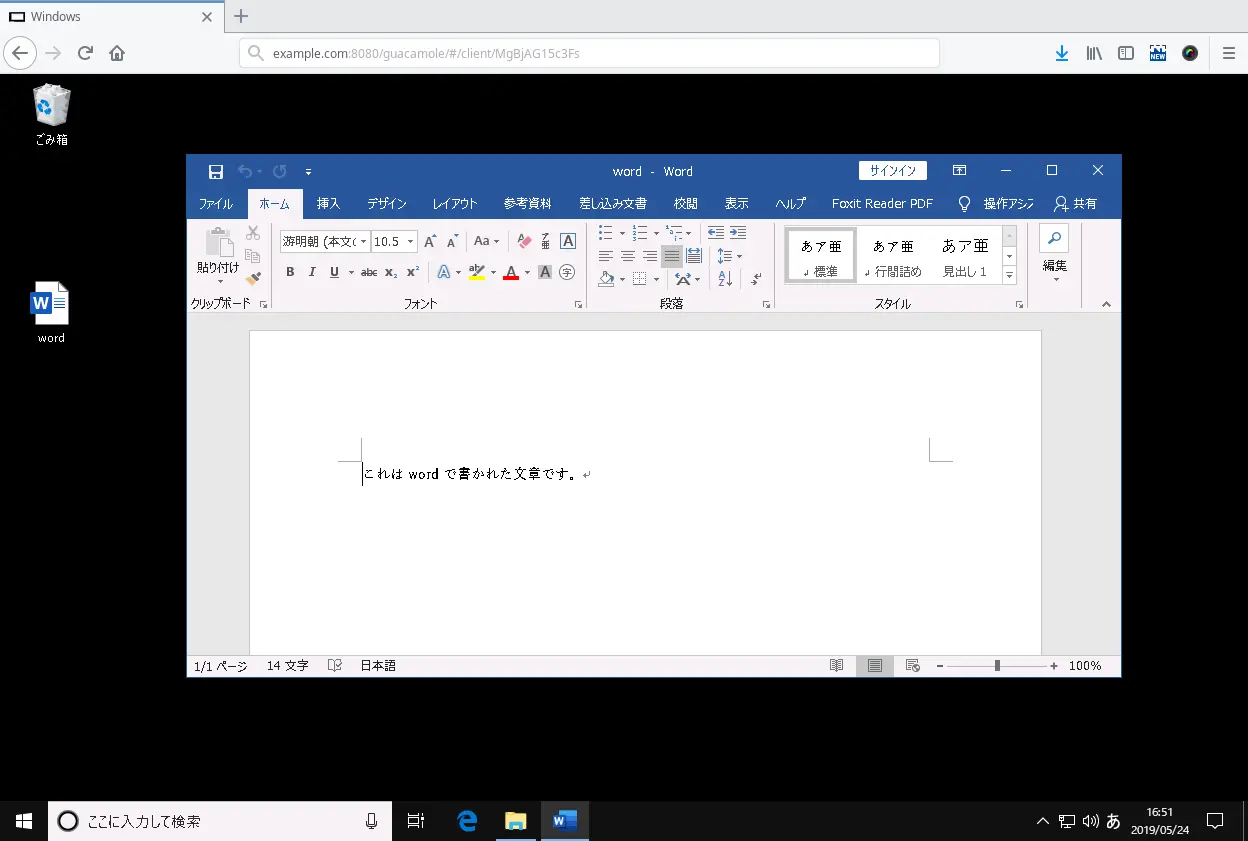
Task: Select the Format Painter brush
Action: (x=253, y=278)
